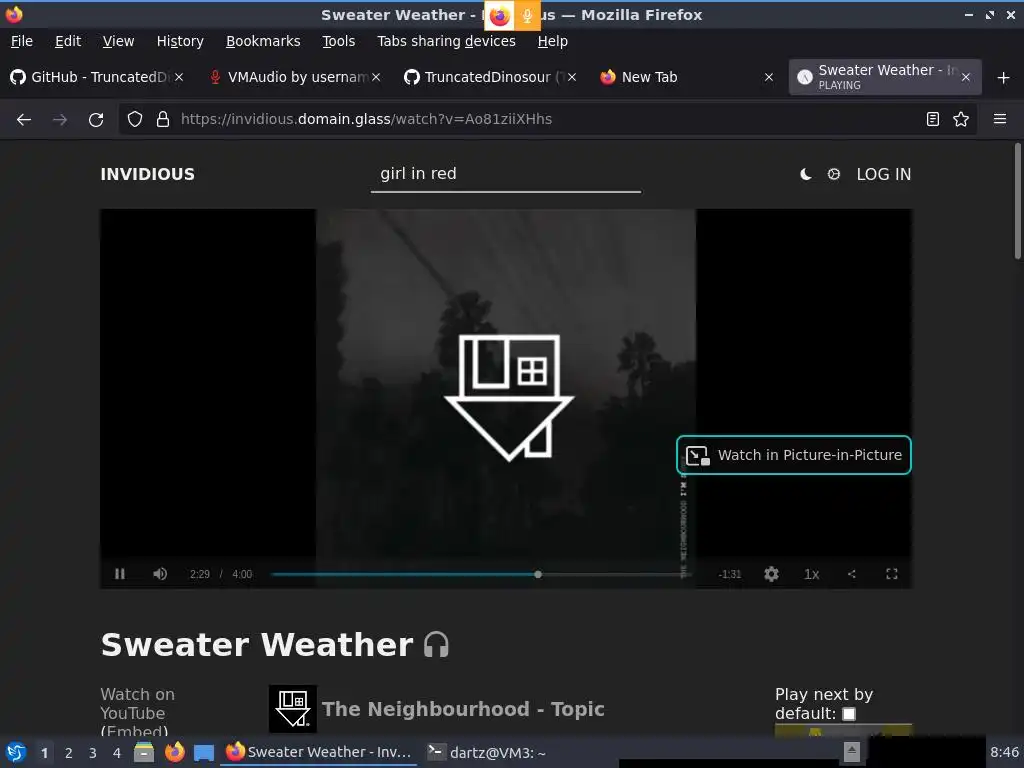The width and height of the screenshot is (1024, 768).
Task: Open tracking protection shield icon
Action: point(135,120)
